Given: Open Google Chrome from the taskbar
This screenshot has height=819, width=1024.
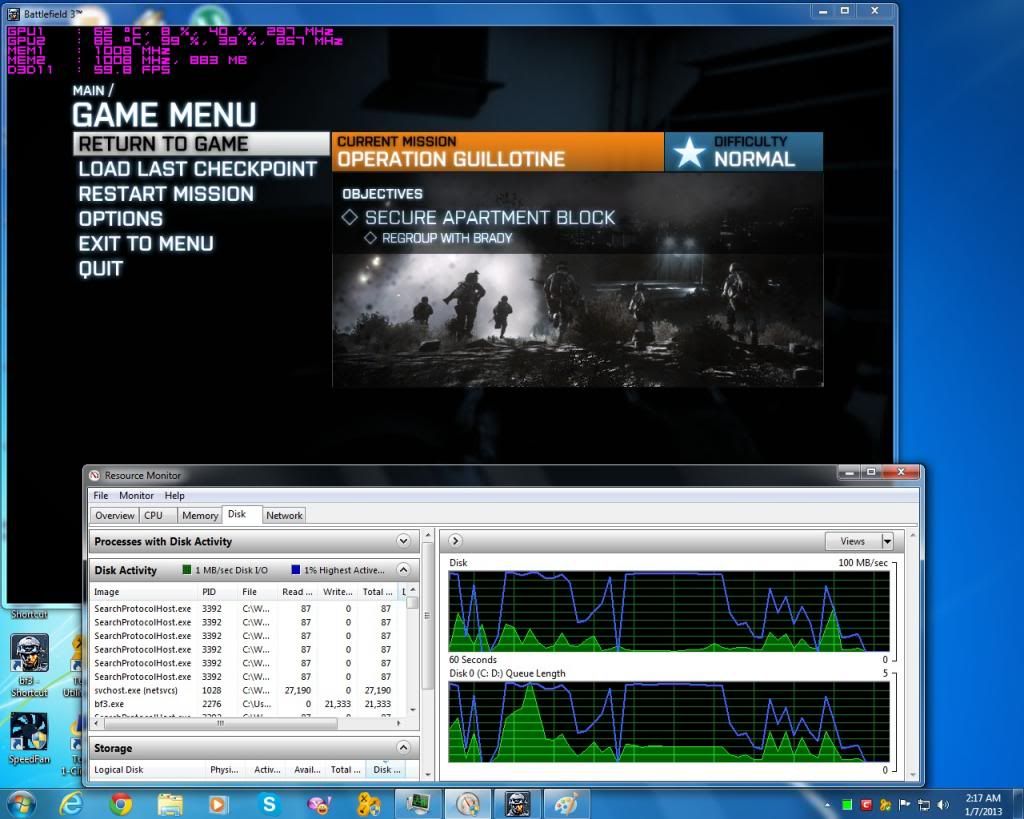Looking at the screenshot, I should coord(121,803).
